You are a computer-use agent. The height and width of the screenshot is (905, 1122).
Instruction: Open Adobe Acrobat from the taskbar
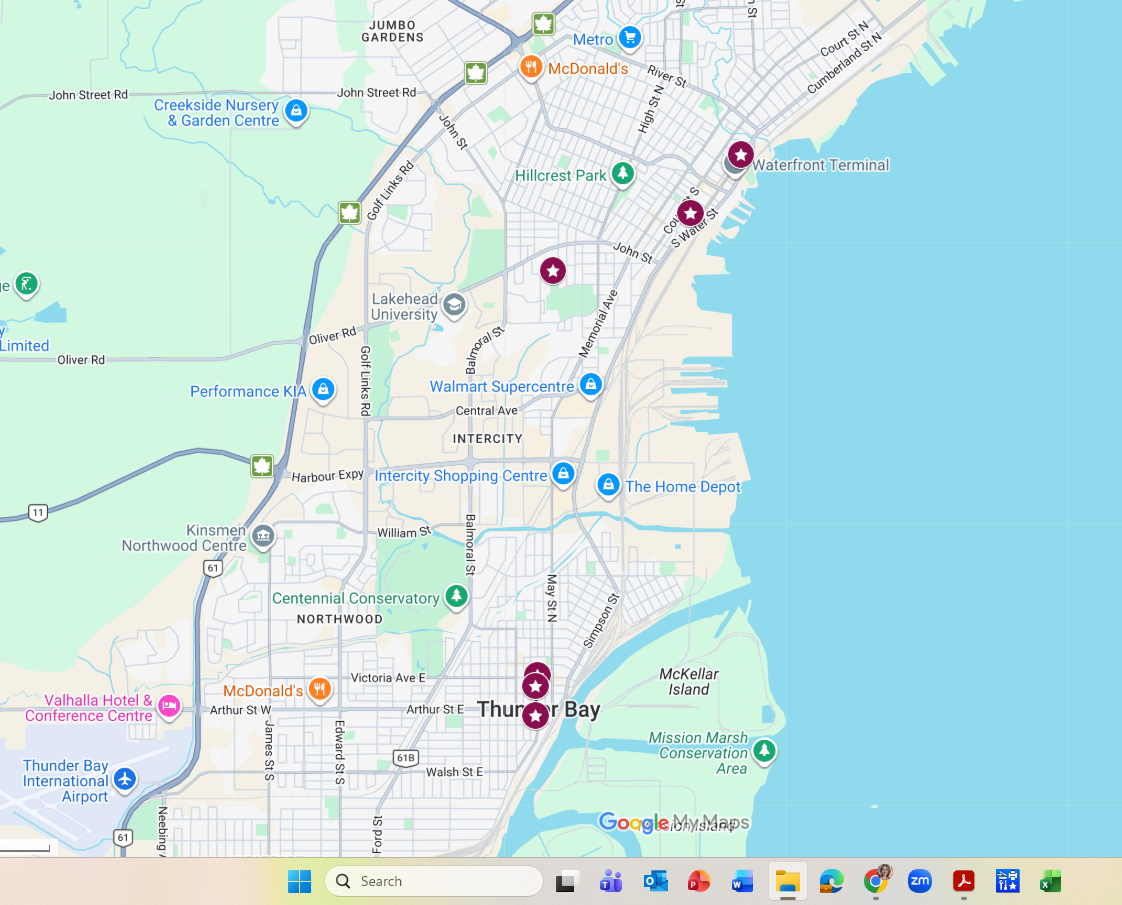pos(964,881)
